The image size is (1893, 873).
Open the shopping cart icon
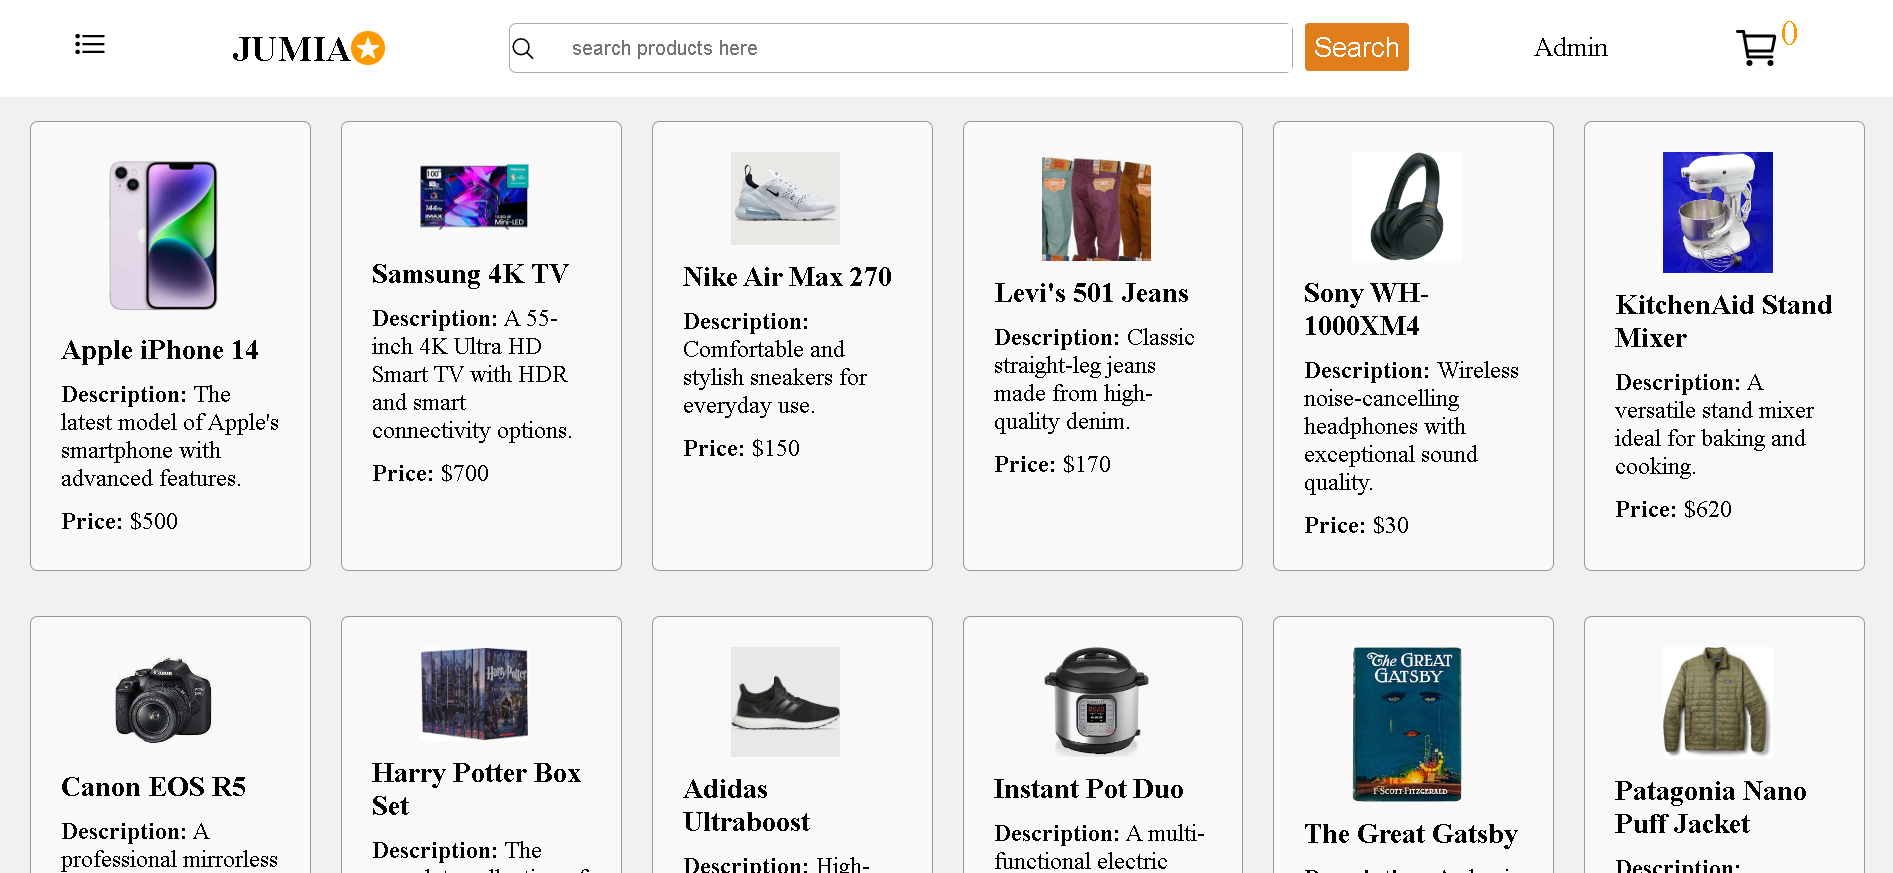pos(1755,47)
